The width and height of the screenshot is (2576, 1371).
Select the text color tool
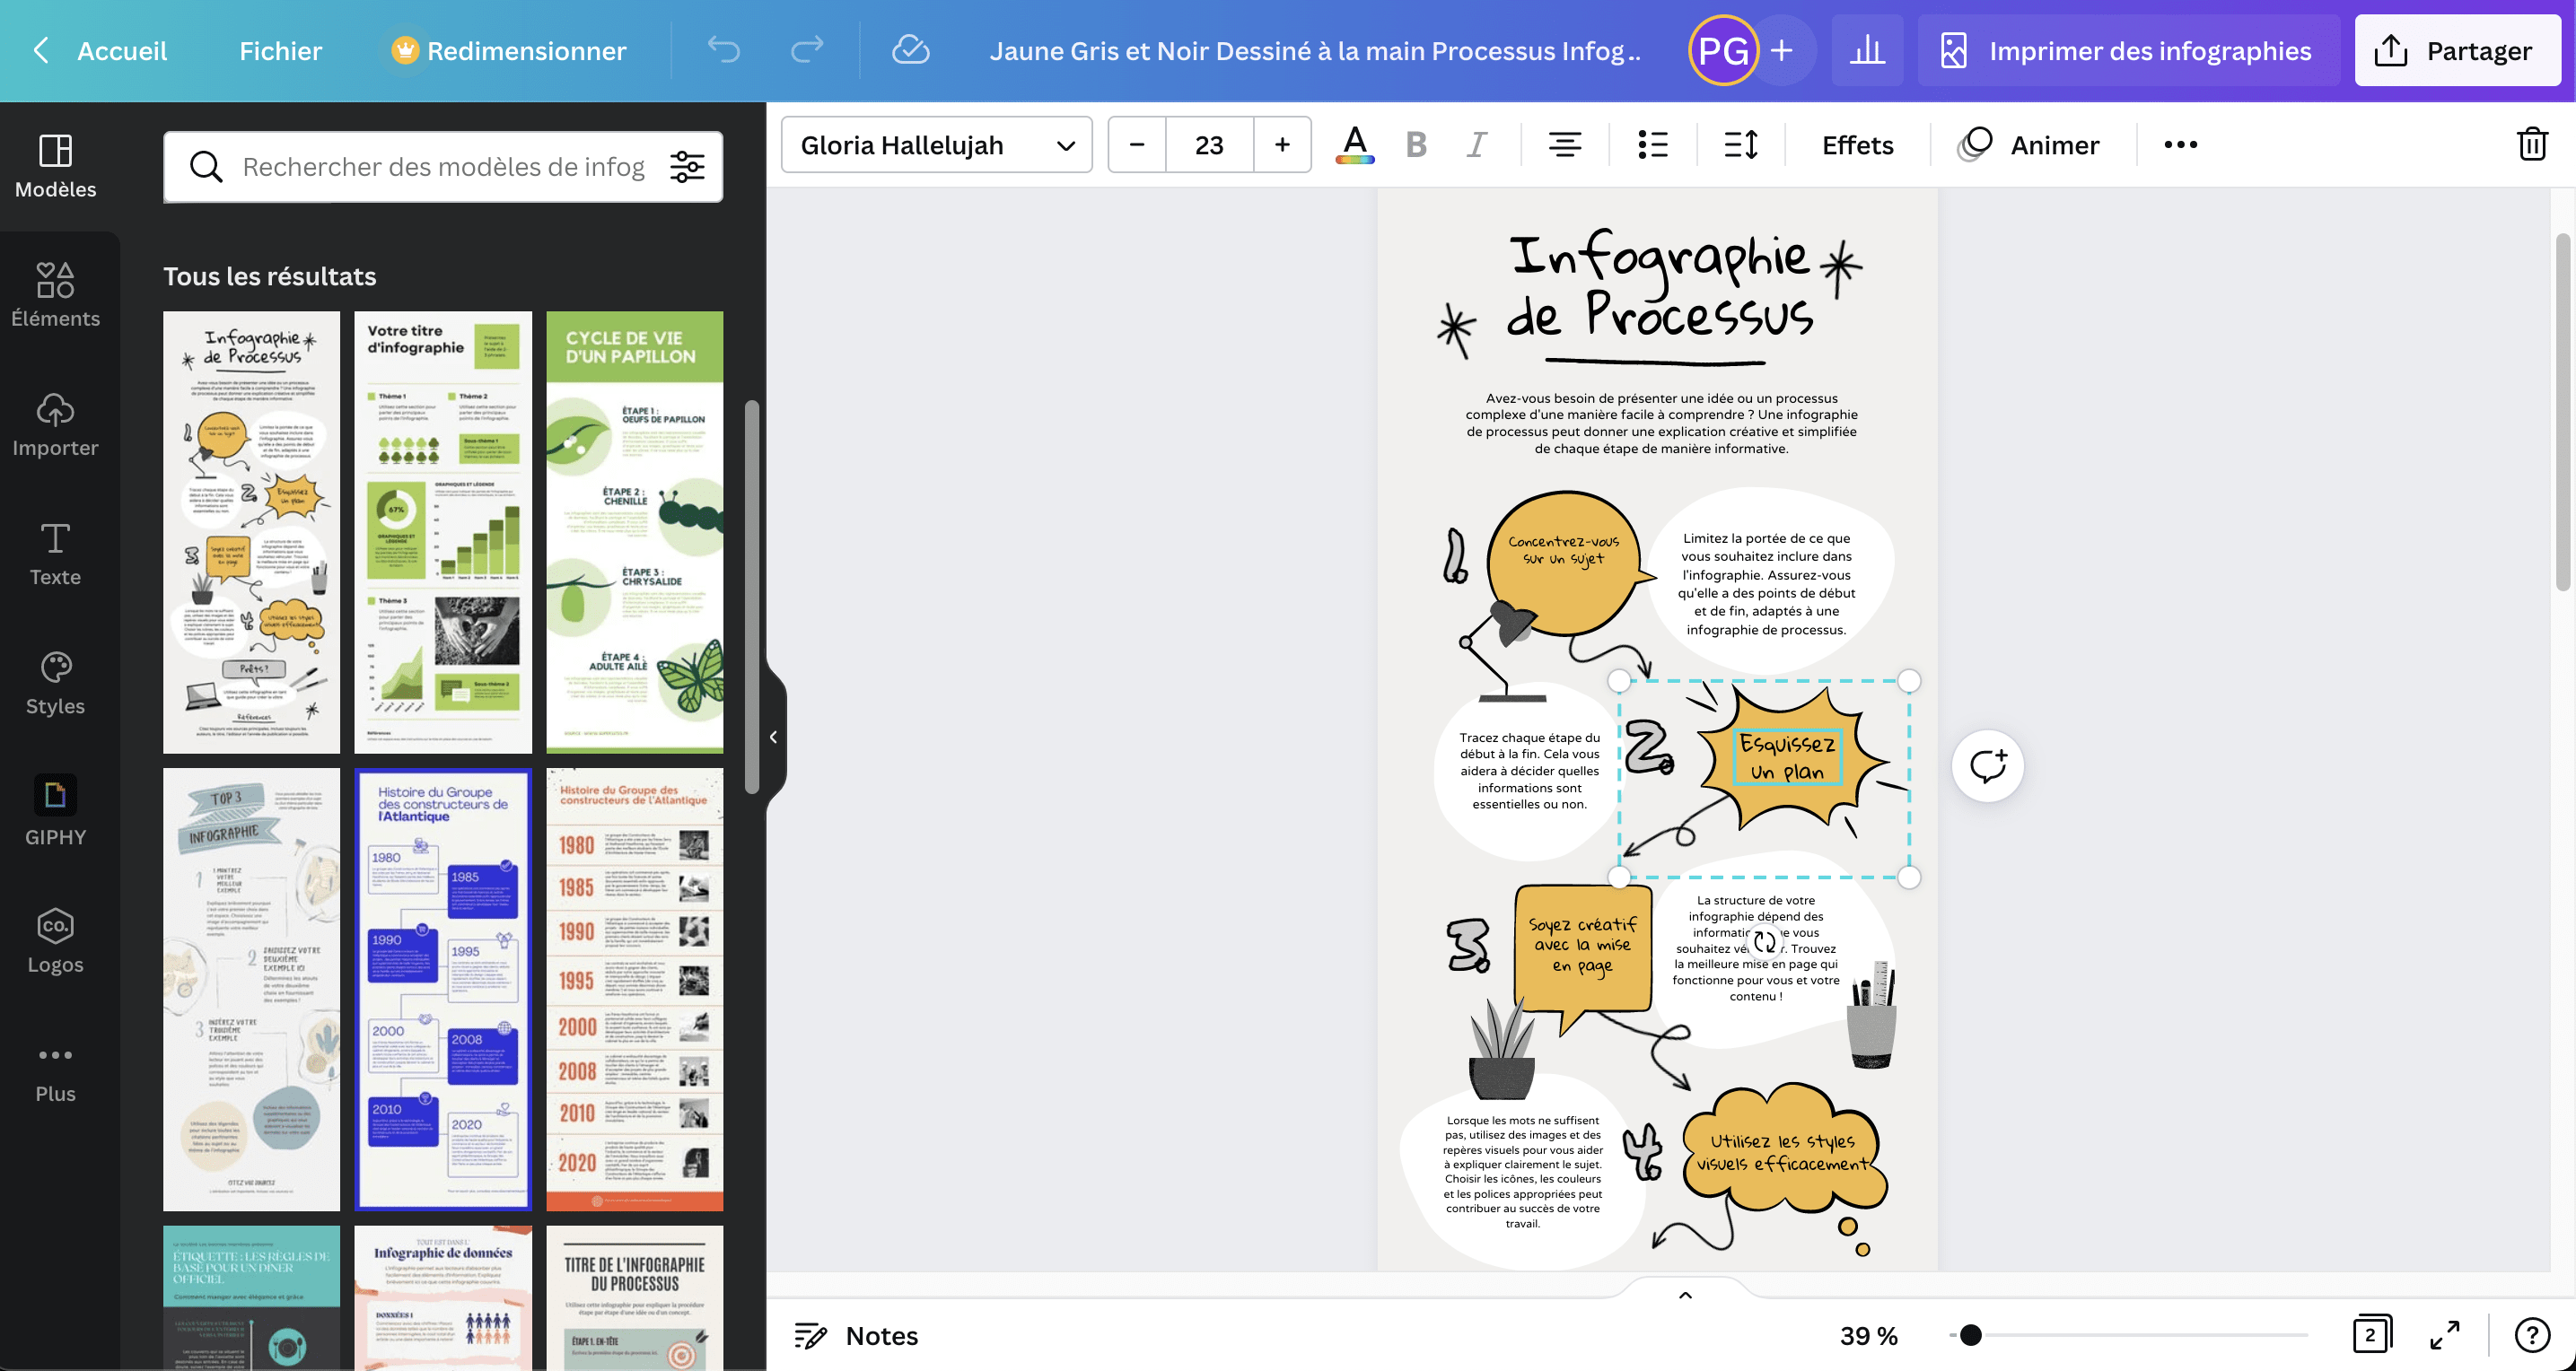click(1354, 144)
